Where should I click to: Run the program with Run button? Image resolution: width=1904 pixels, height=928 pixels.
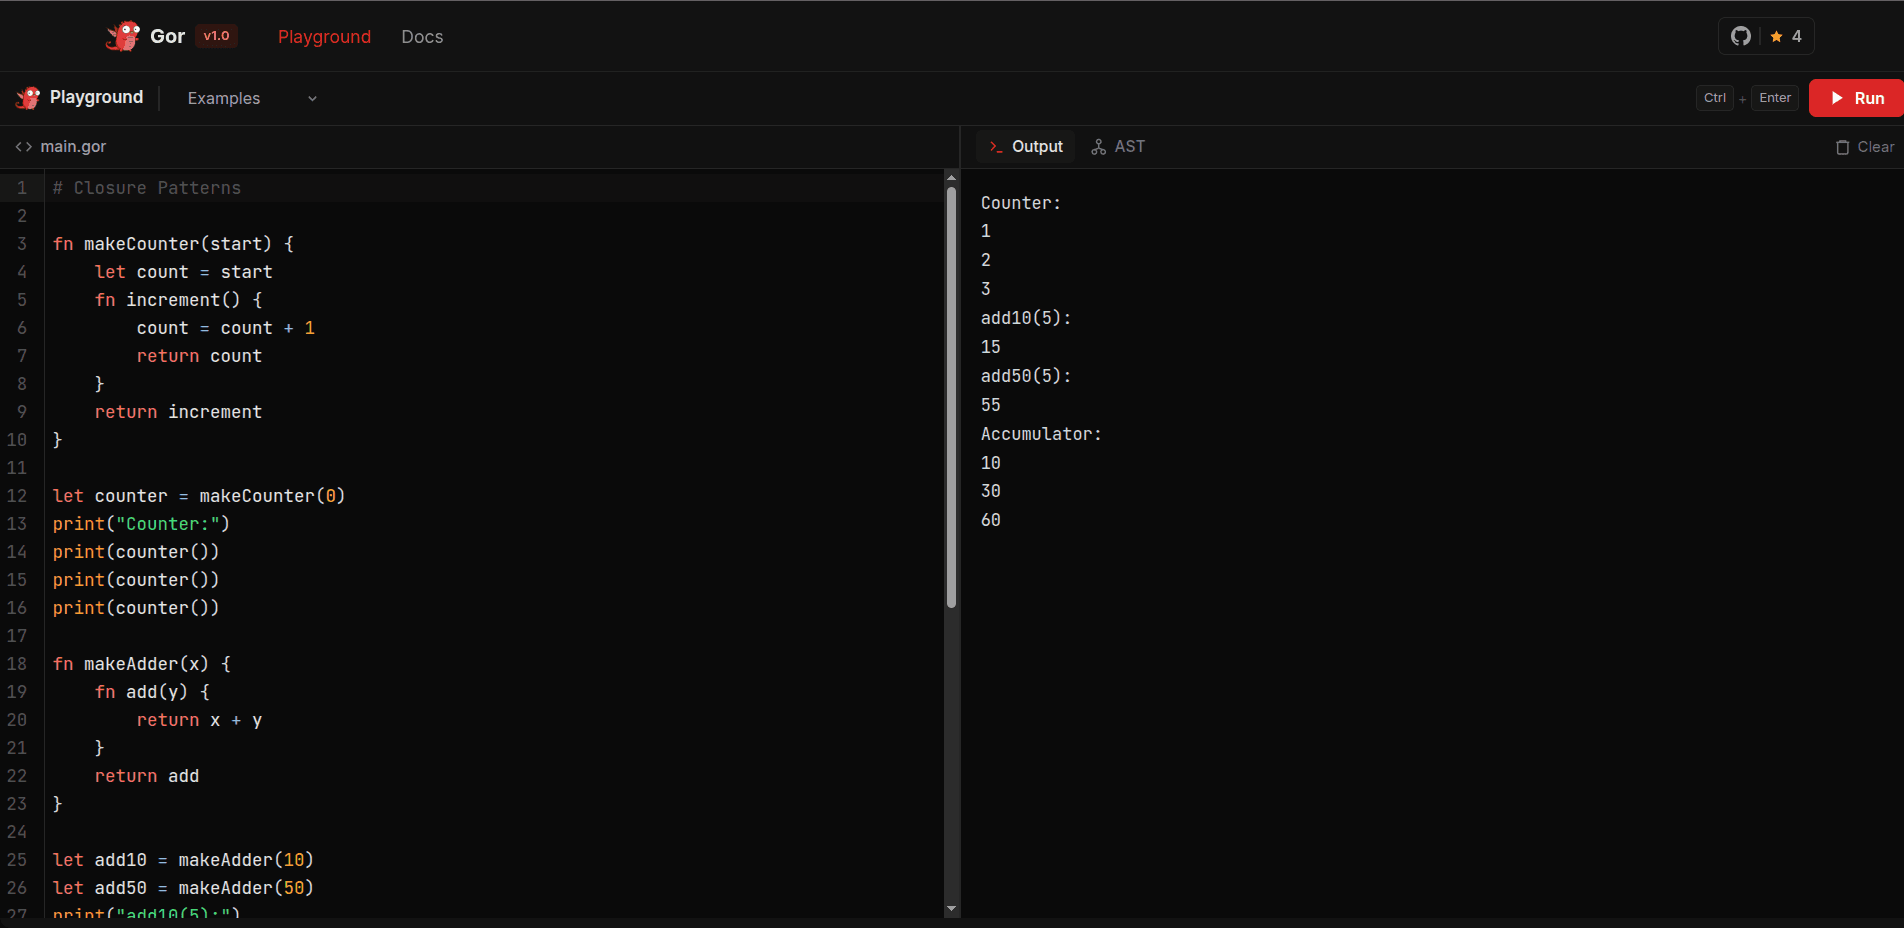[x=1856, y=98]
